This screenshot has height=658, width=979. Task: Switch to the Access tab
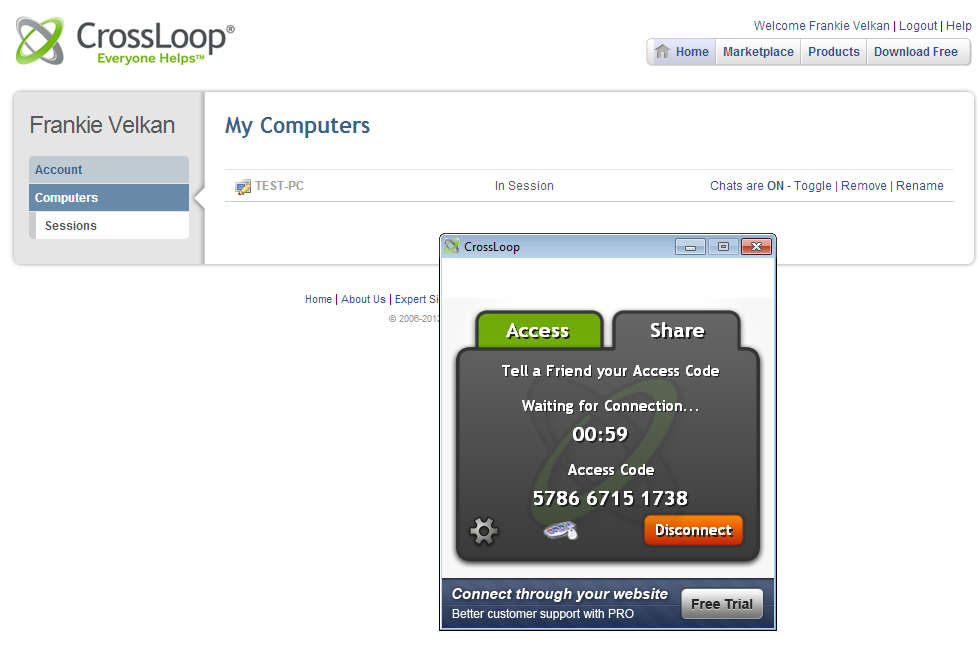539,330
